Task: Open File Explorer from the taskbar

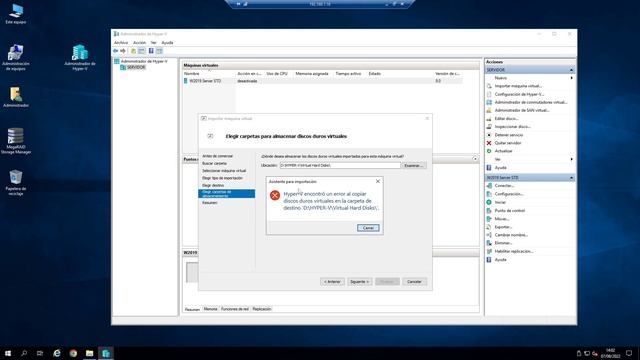Action: click(x=89, y=353)
